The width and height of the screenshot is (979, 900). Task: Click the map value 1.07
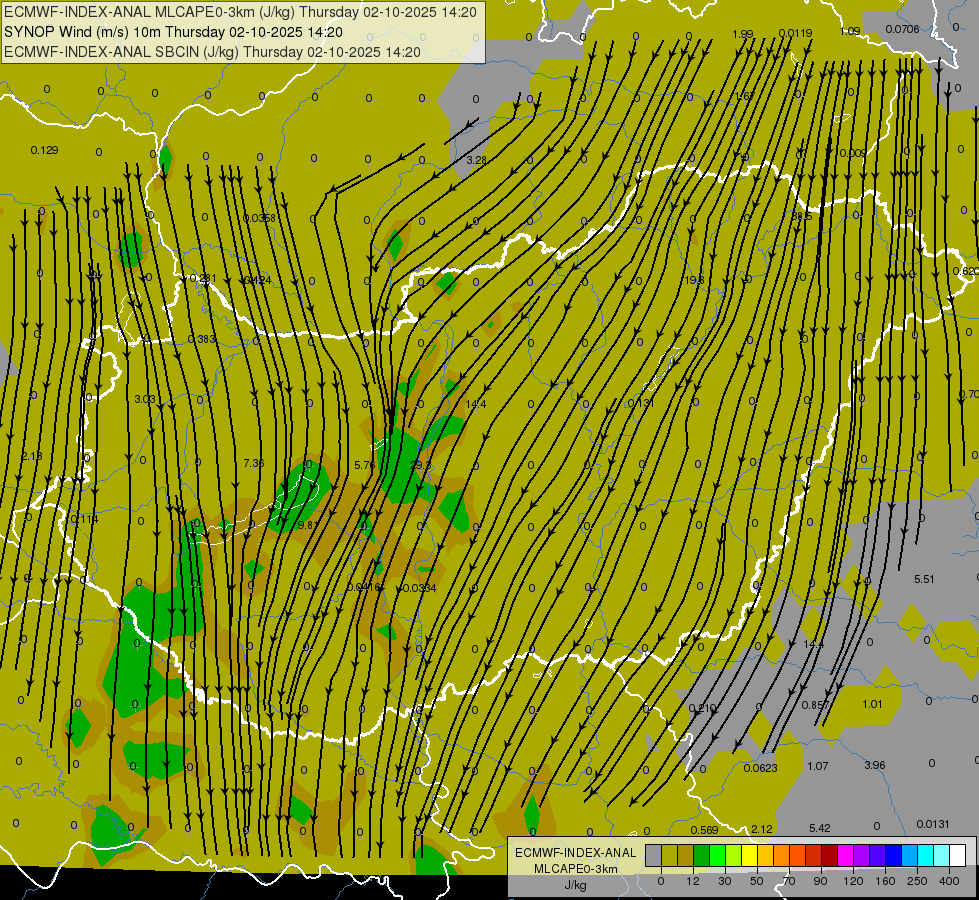[817, 766]
